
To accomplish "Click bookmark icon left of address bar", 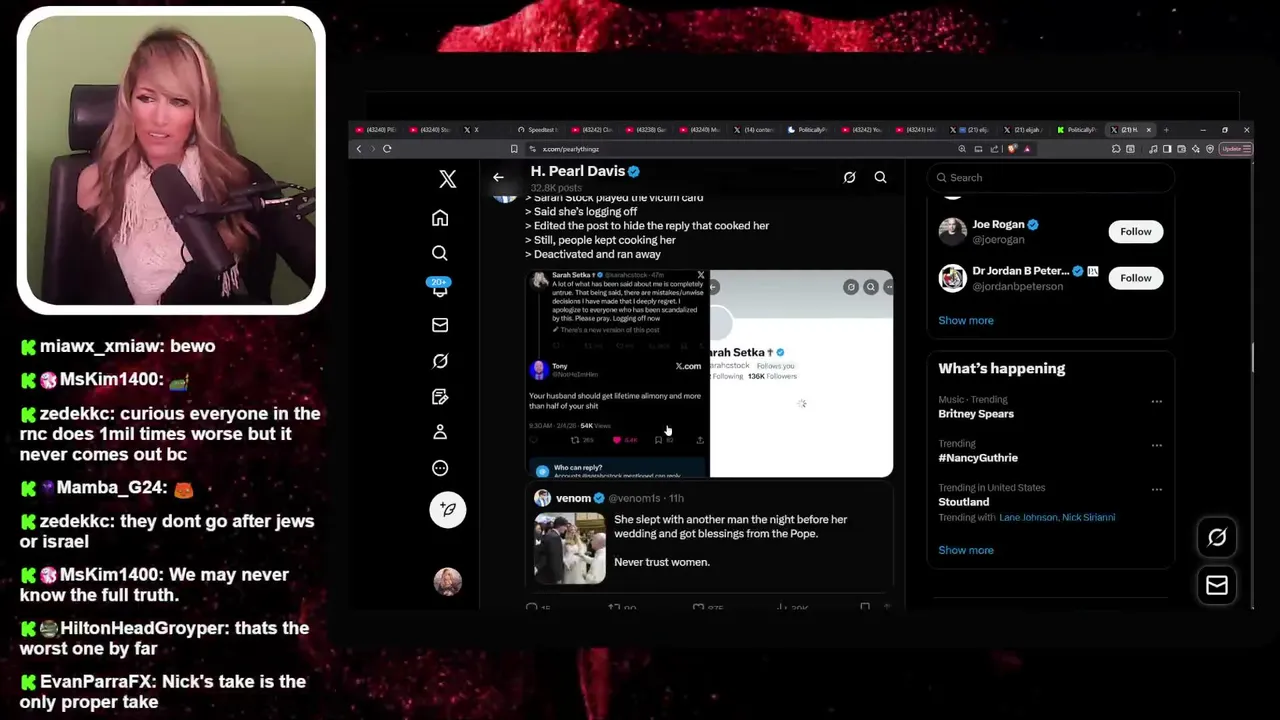I will 514,149.
